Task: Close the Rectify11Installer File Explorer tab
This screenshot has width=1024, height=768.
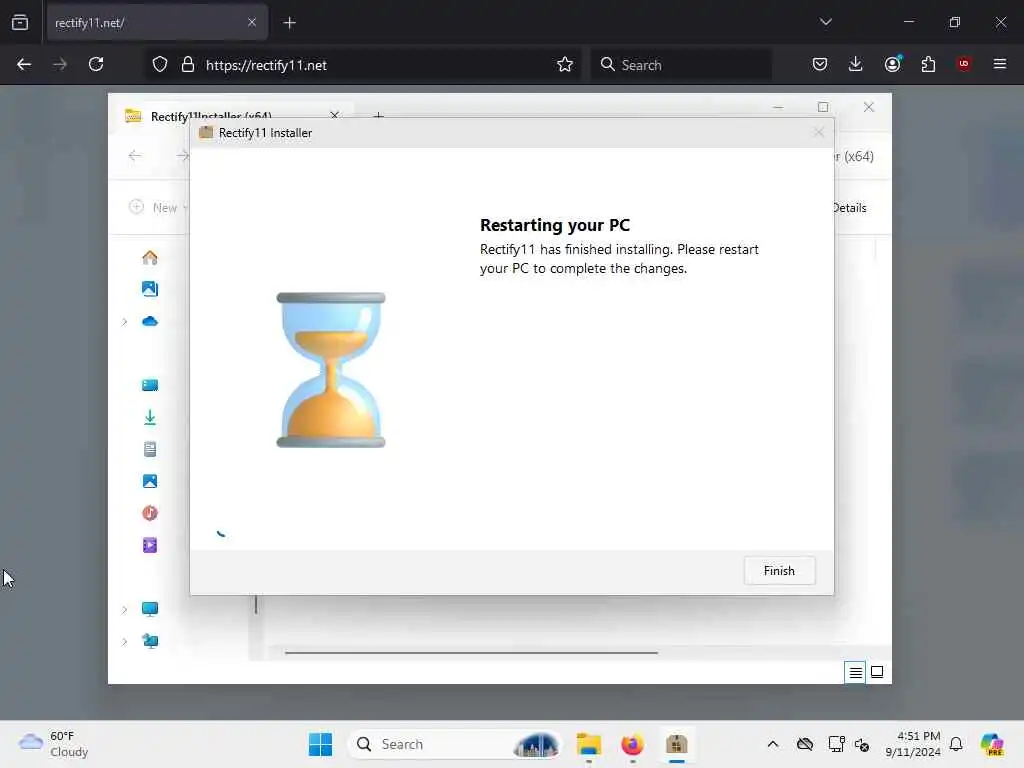Action: point(334,115)
